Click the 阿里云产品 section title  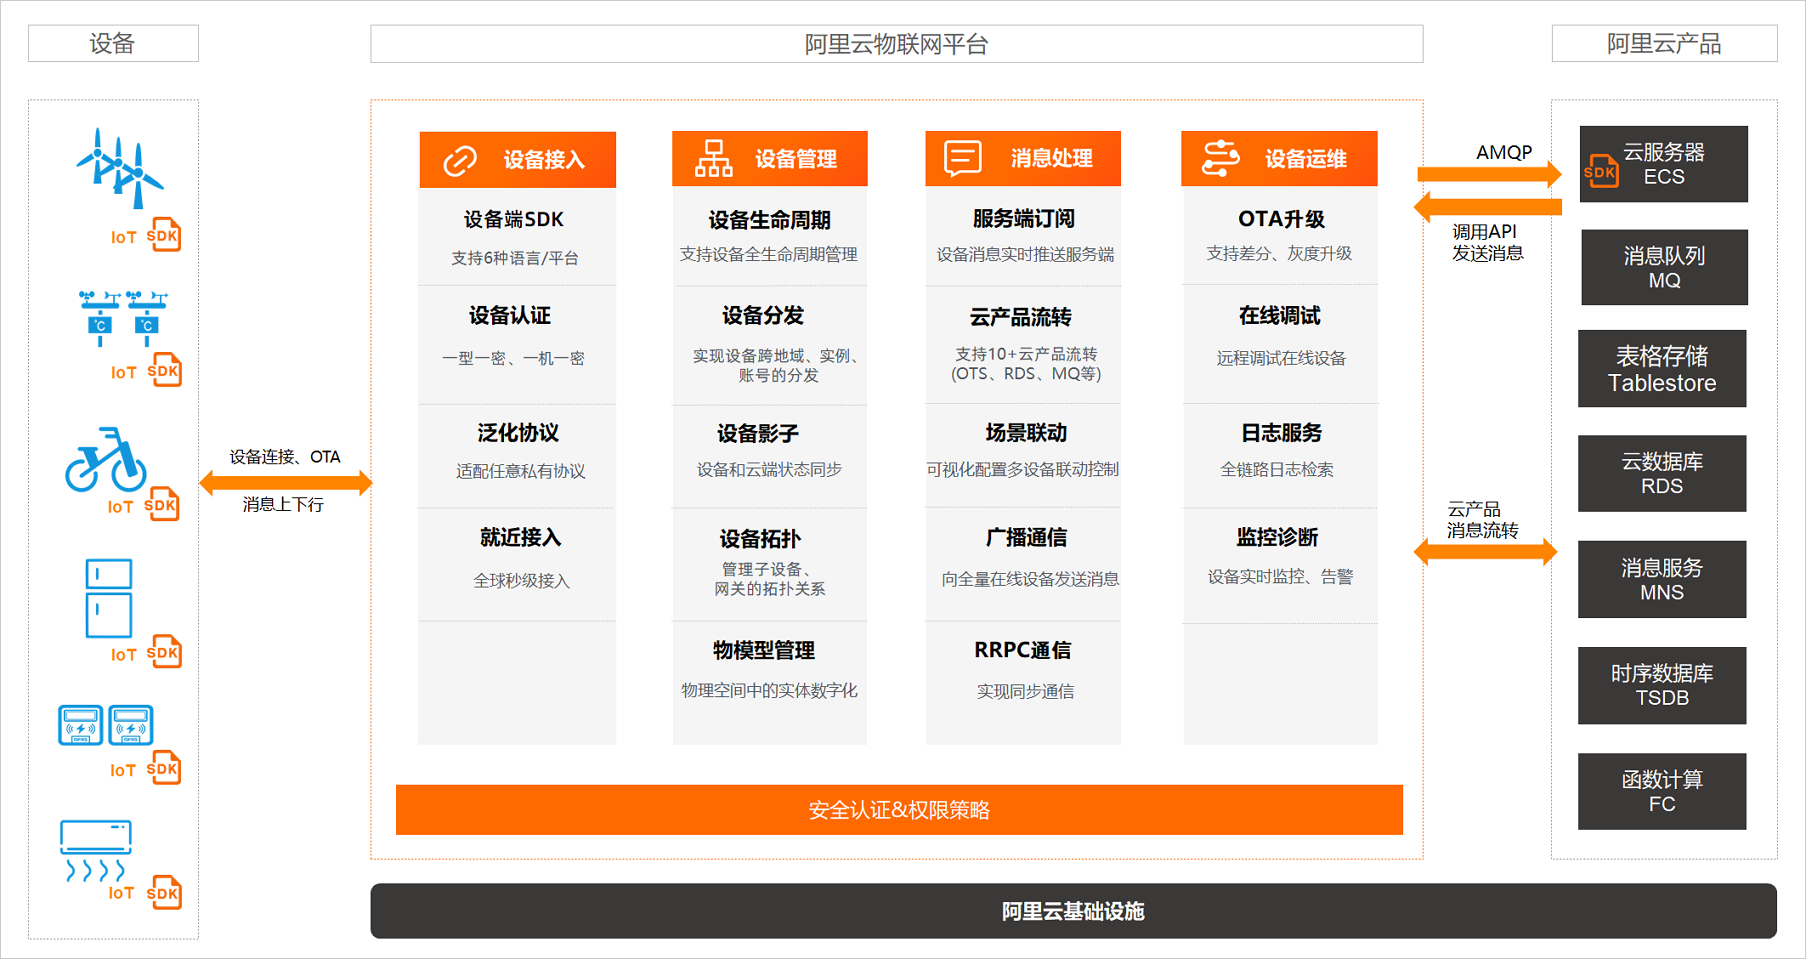coord(1664,43)
